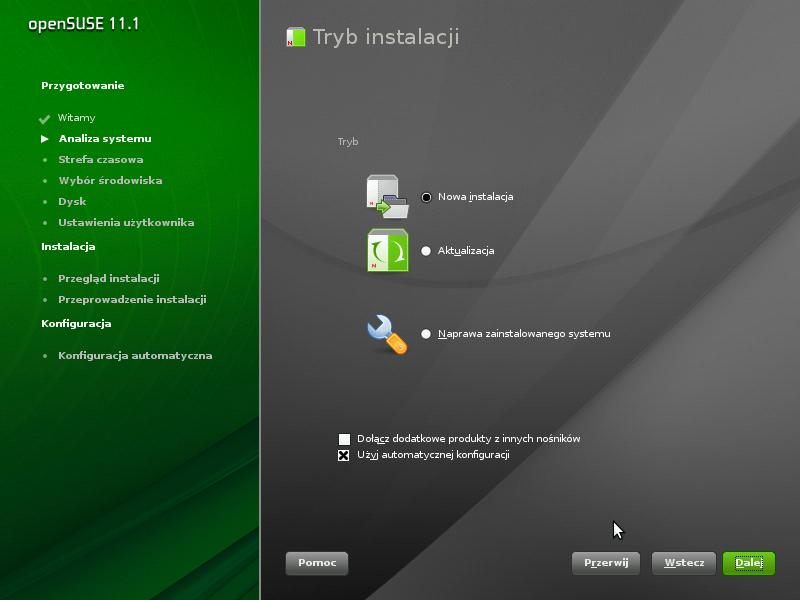Click the wrench repair system icon
Screen dimensions: 800x600
[x=387, y=334]
